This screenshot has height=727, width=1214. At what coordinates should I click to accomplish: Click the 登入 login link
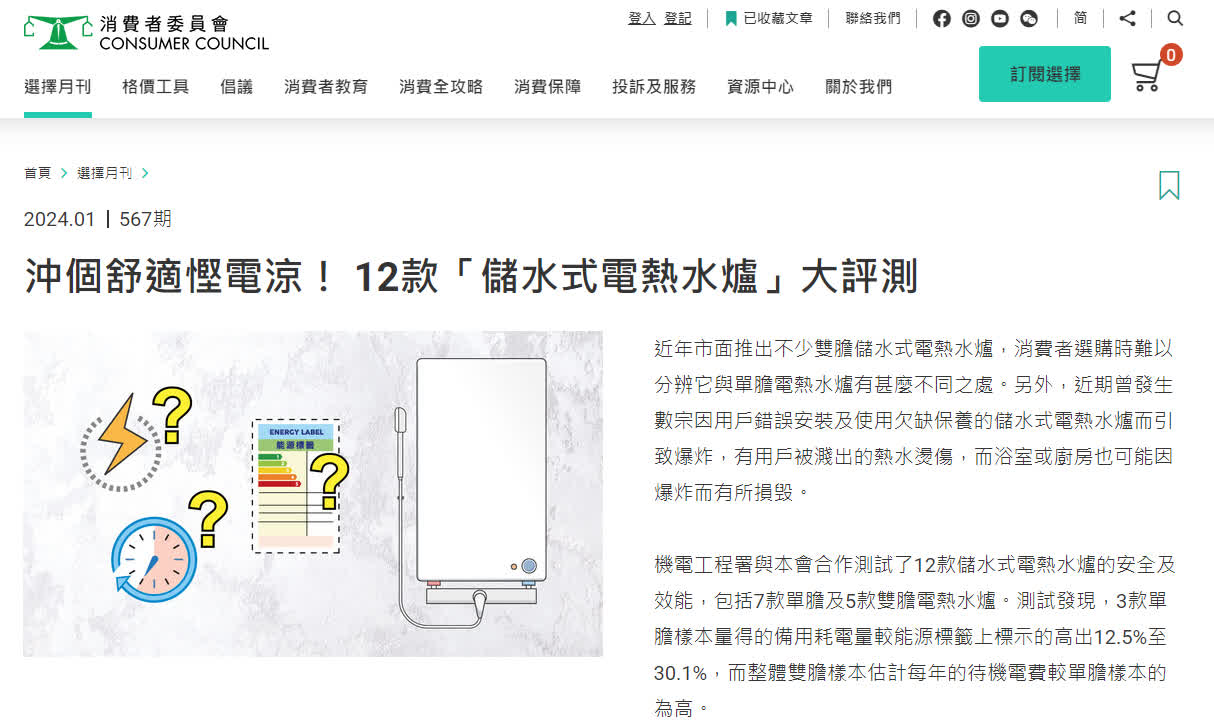pyautogui.click(x=641, y=18)
